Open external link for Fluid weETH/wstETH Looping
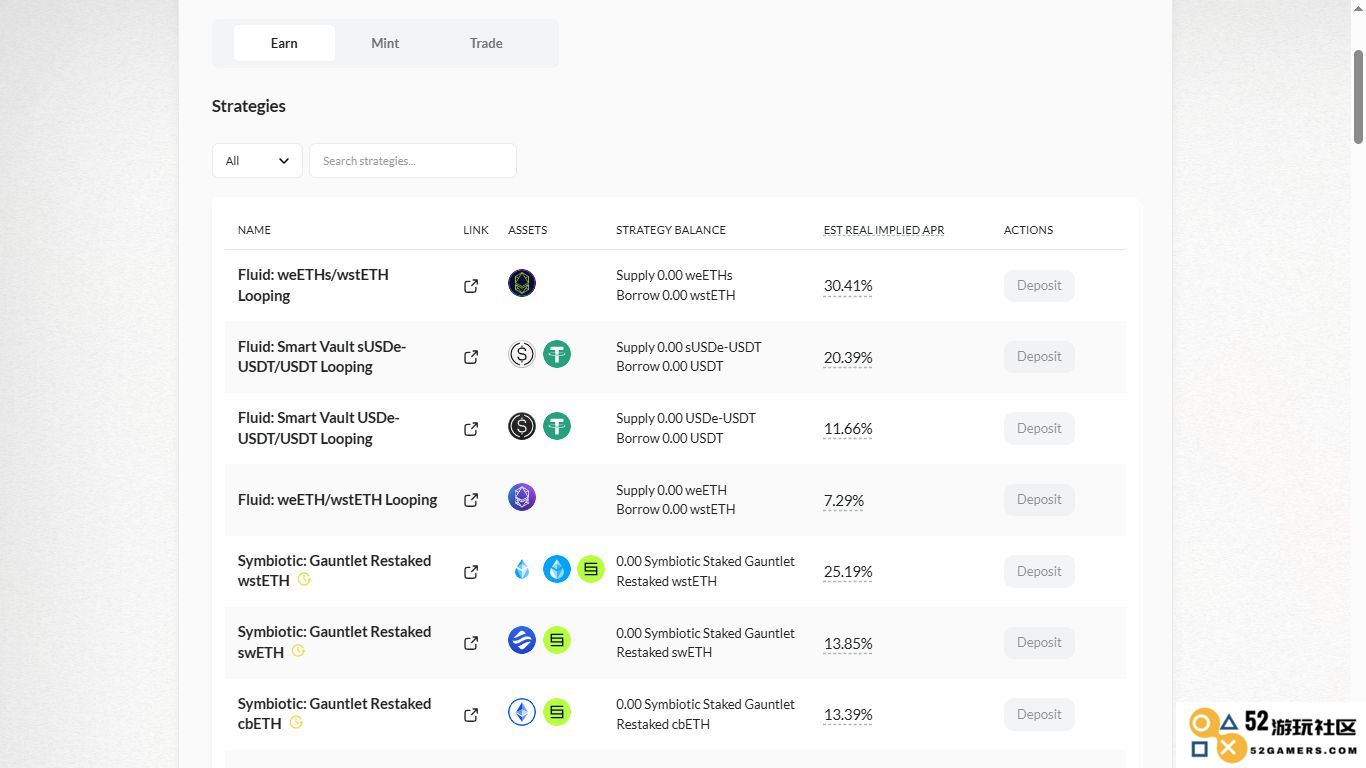1366x768 pixels. click(x=471, y=500)
